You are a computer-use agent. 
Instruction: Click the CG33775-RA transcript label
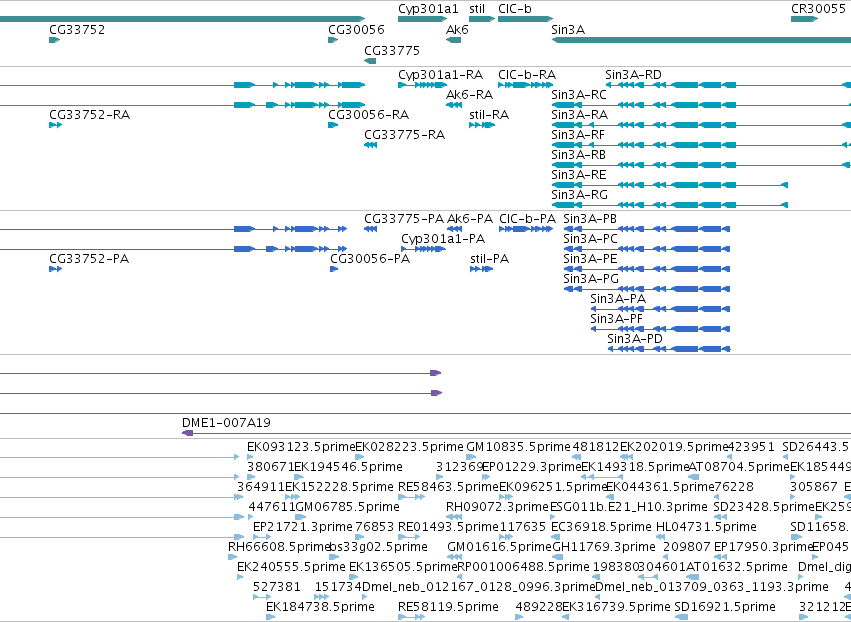[x=404, y=135]
